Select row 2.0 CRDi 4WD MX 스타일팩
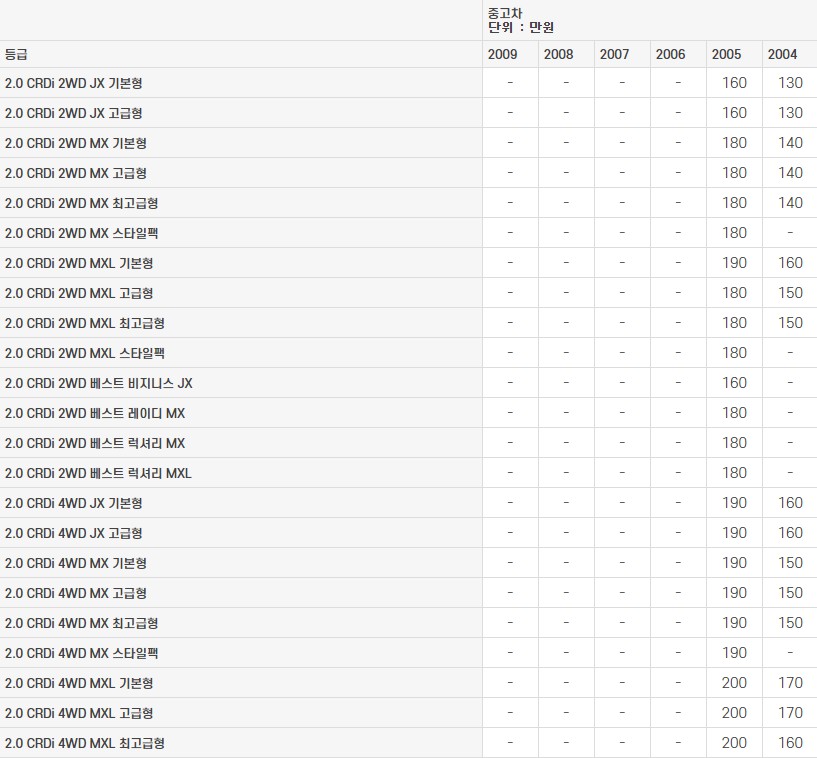 tap(408, 653)
